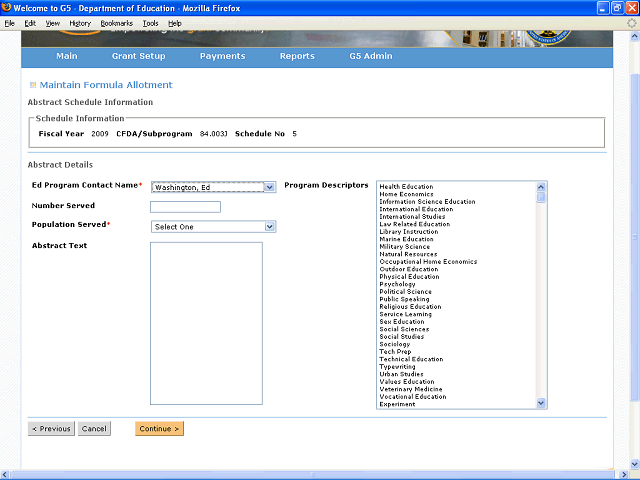
Task: Select Sociology descriptor
Action: click(395, 344)
